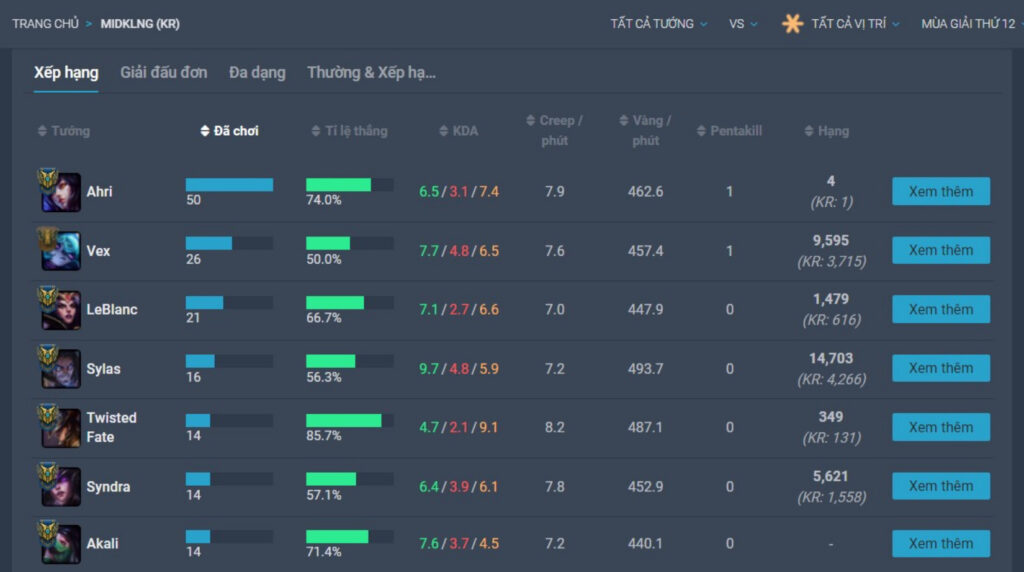Expand the VS dropdown
Viewport: 1024px width, 572px height.
[743, 24]
